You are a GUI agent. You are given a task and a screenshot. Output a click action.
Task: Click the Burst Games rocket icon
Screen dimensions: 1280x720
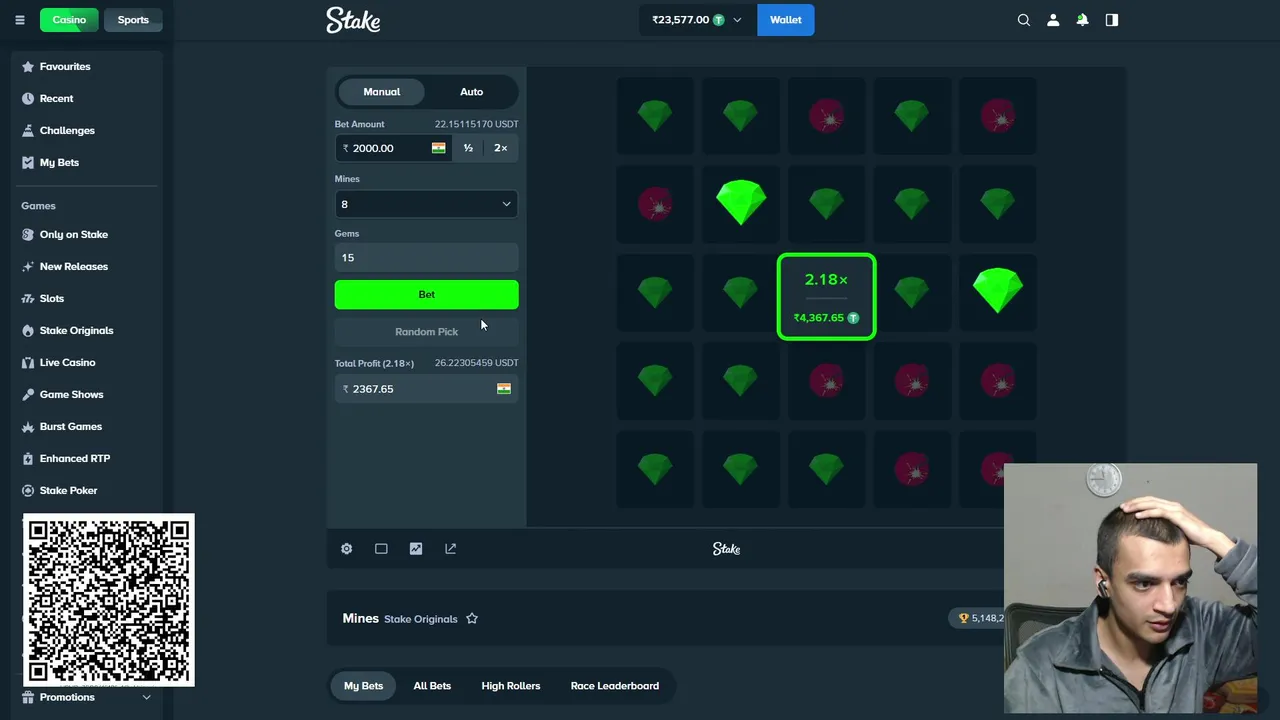click(28, 426)
